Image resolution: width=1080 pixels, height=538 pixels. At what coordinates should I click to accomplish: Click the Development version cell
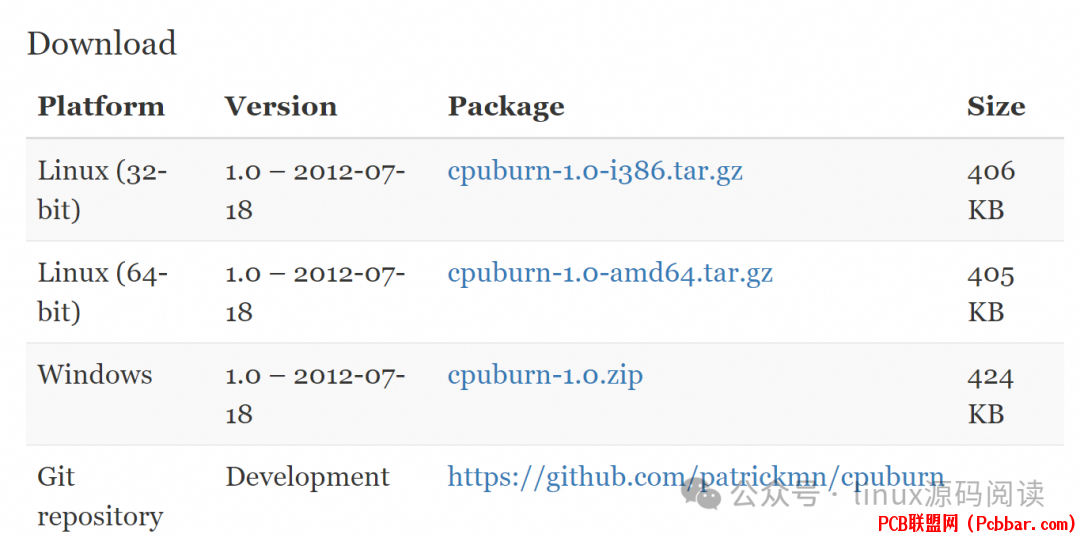307,477
